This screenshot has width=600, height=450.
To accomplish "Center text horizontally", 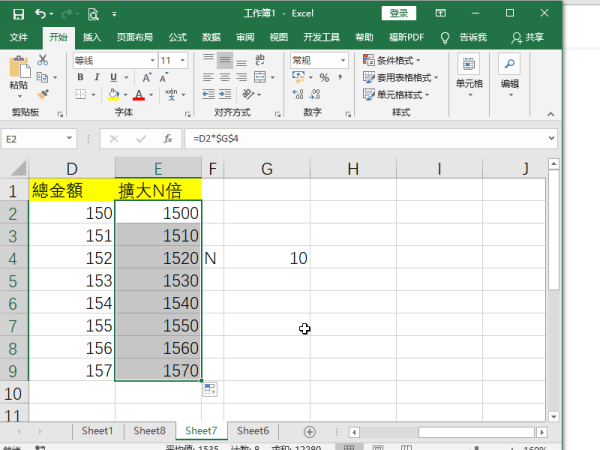I will point(225,77).
